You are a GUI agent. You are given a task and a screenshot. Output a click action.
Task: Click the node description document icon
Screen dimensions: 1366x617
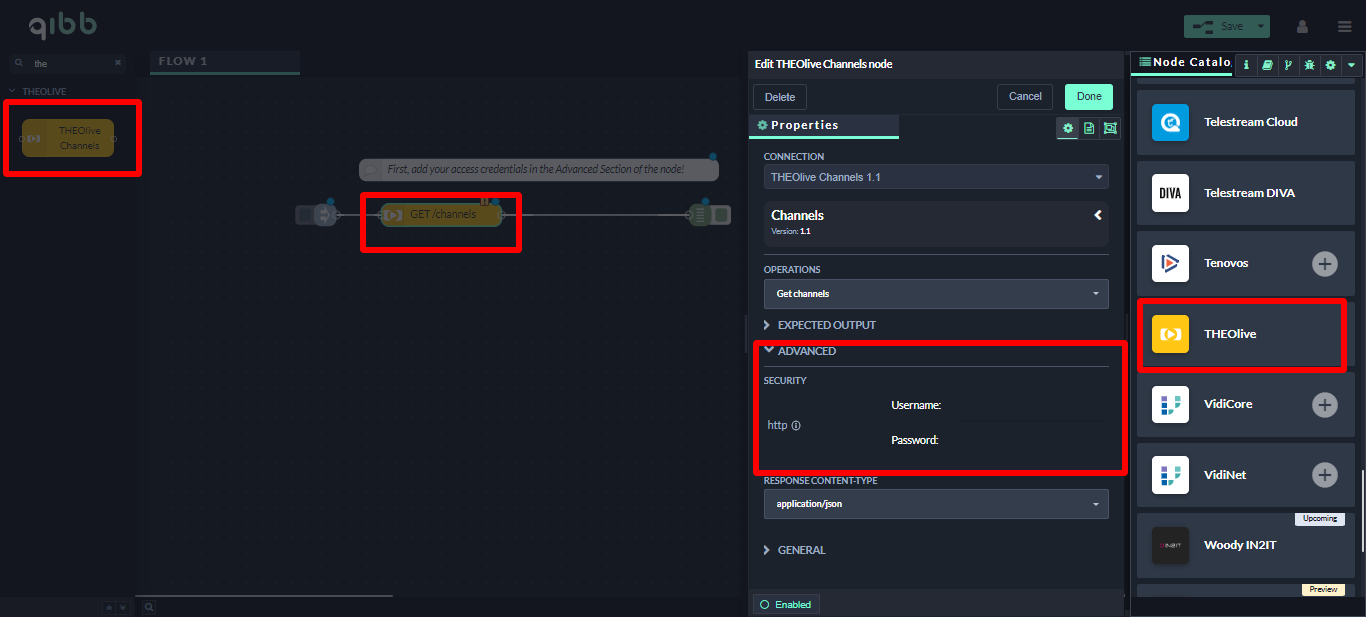point(1089,128)
